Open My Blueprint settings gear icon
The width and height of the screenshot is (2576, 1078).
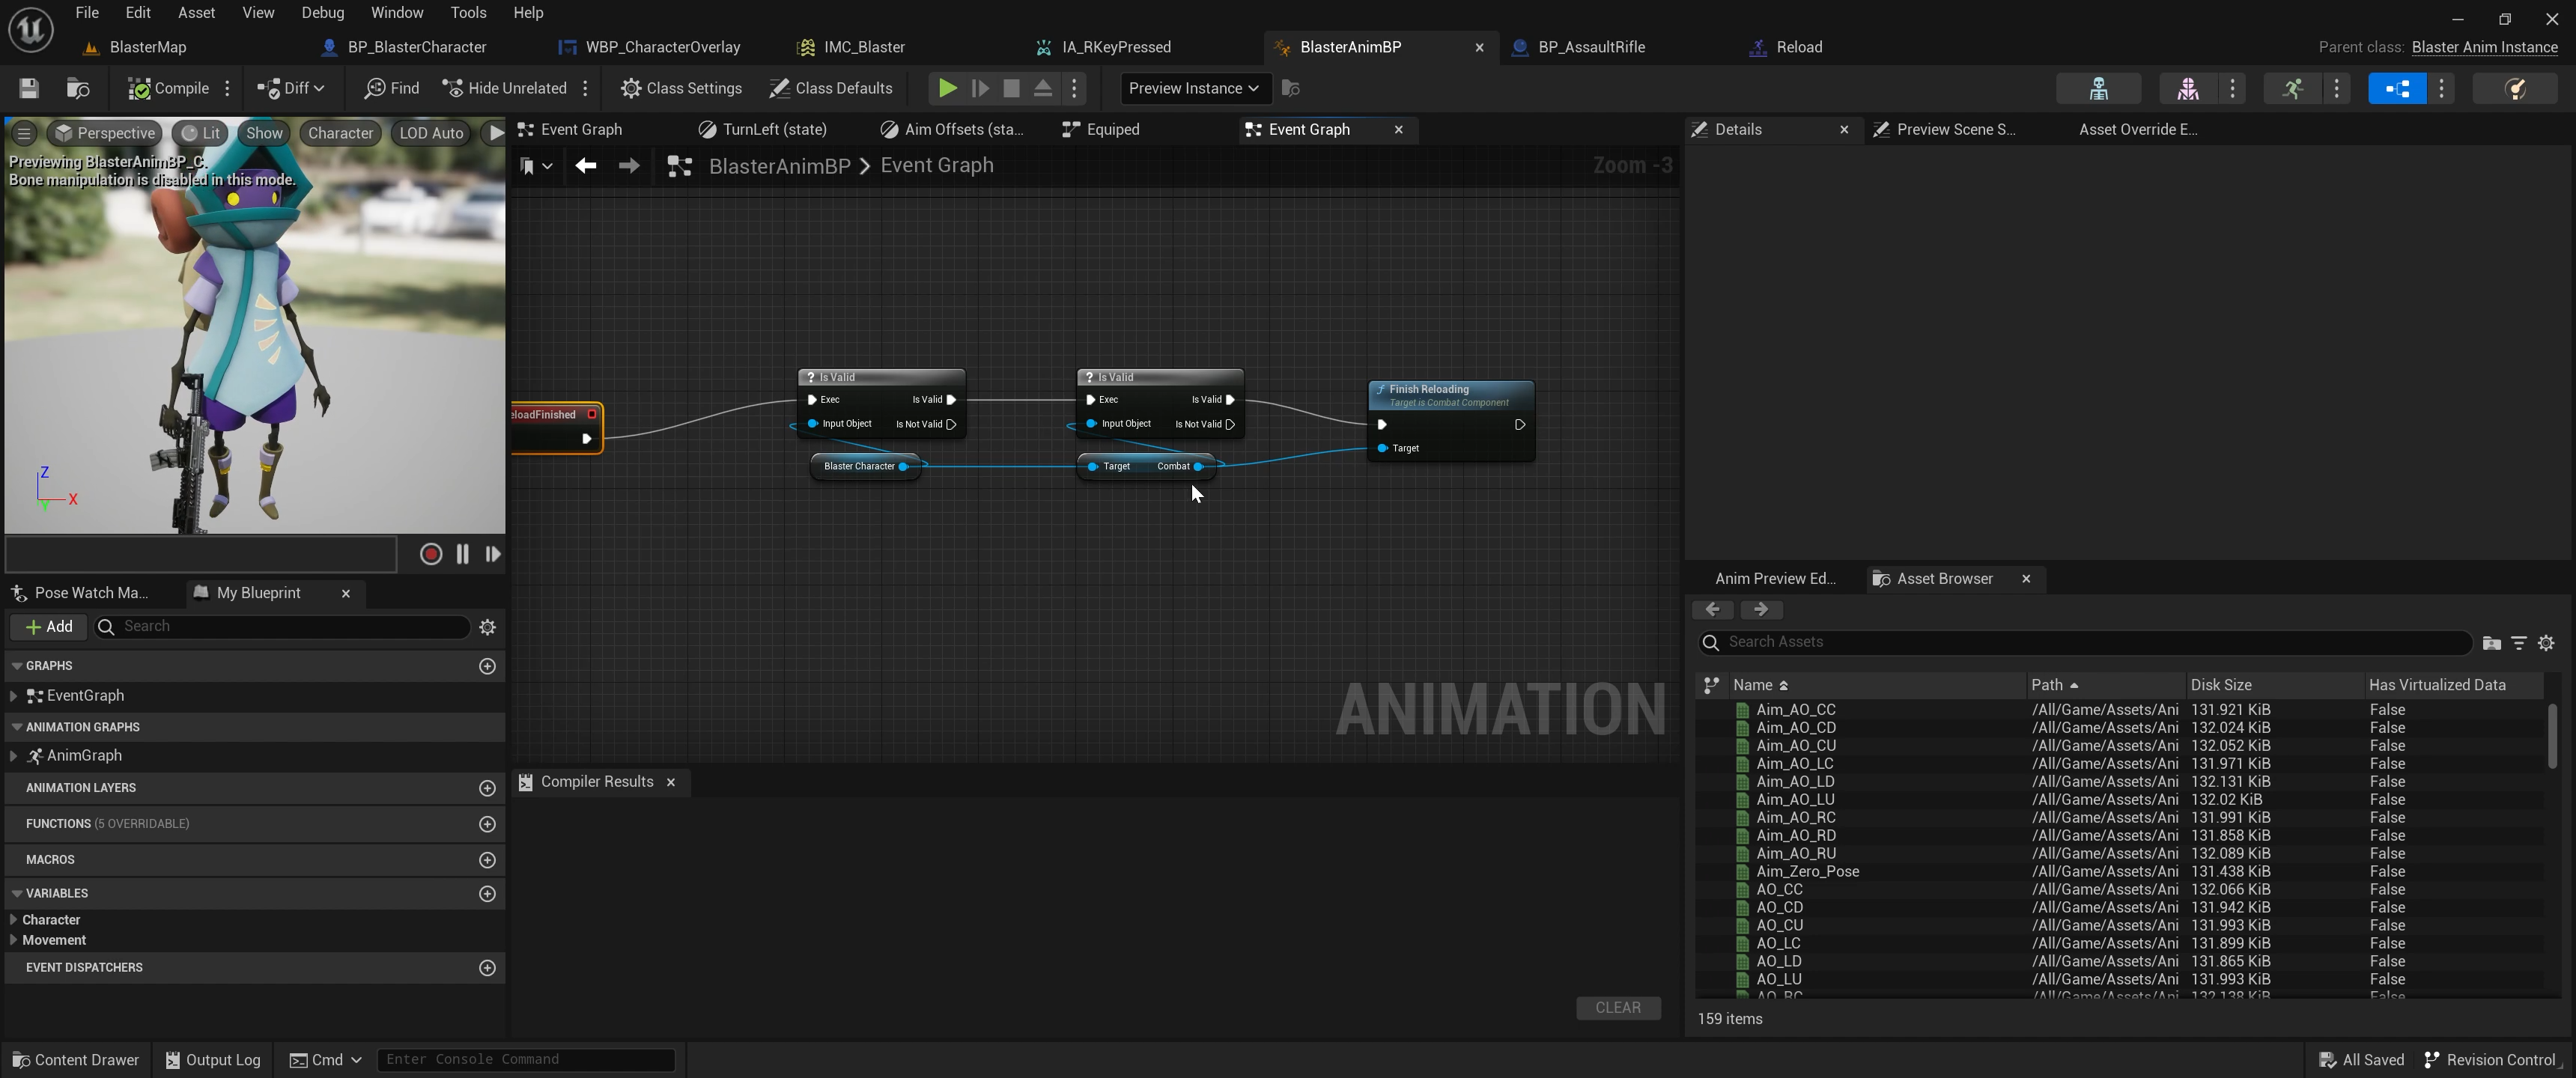487,627
